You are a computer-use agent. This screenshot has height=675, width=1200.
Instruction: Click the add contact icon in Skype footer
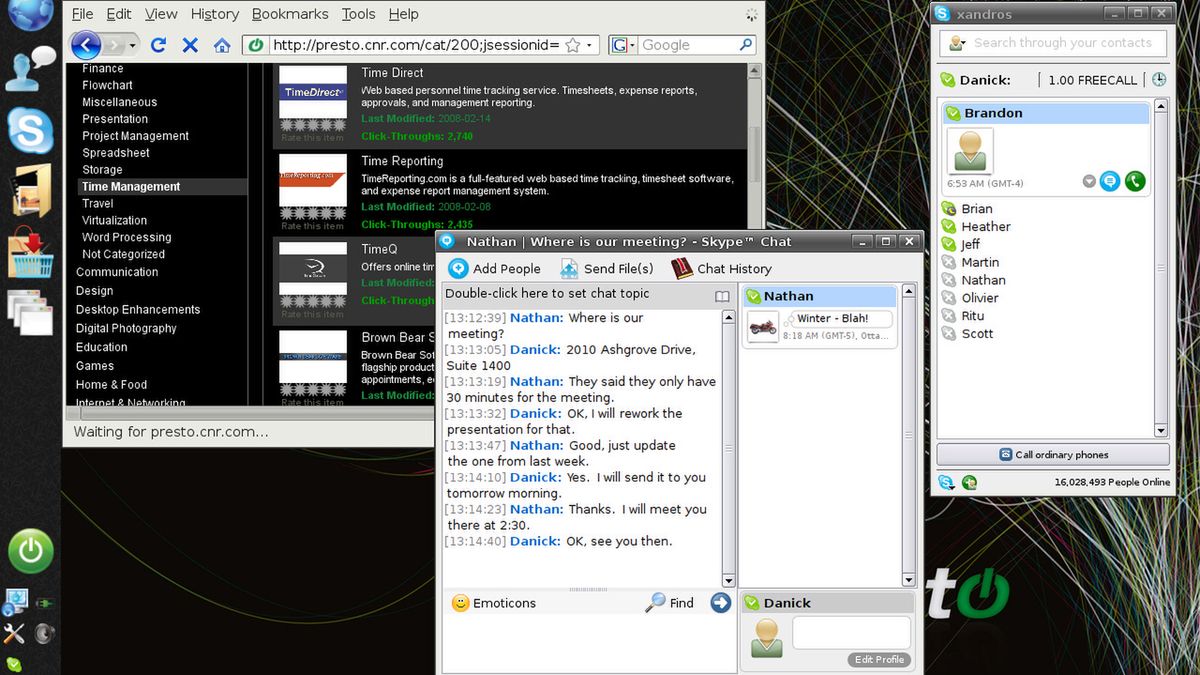(x=969, y=482)
